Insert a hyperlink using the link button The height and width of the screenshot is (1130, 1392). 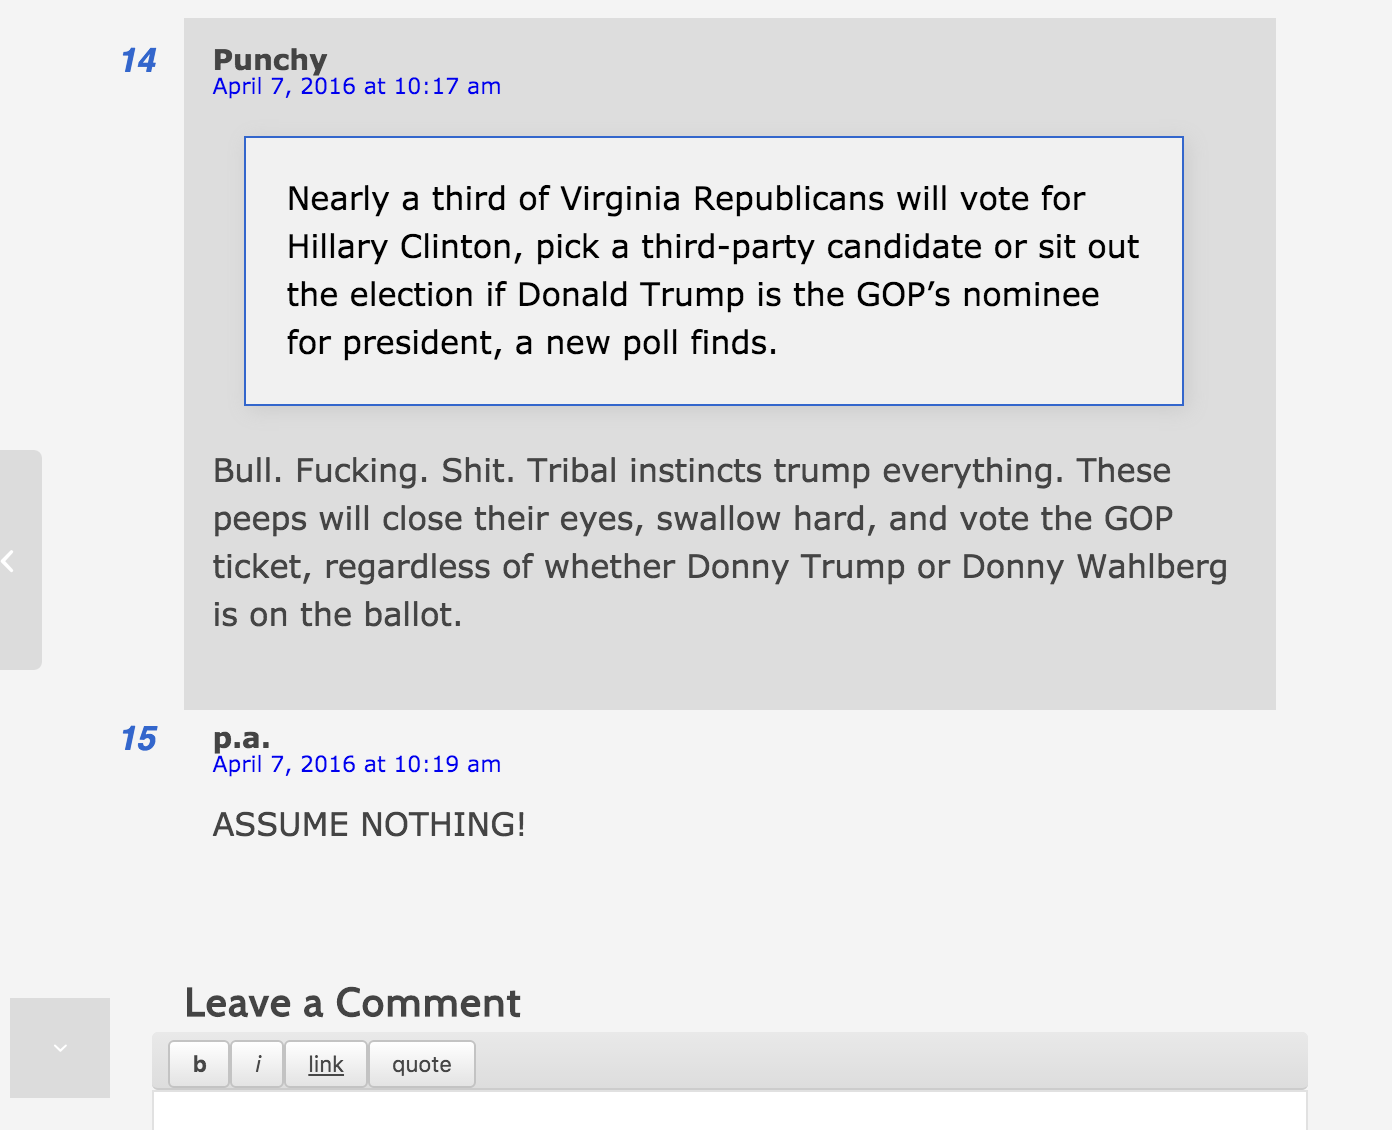coord(326,1064)
